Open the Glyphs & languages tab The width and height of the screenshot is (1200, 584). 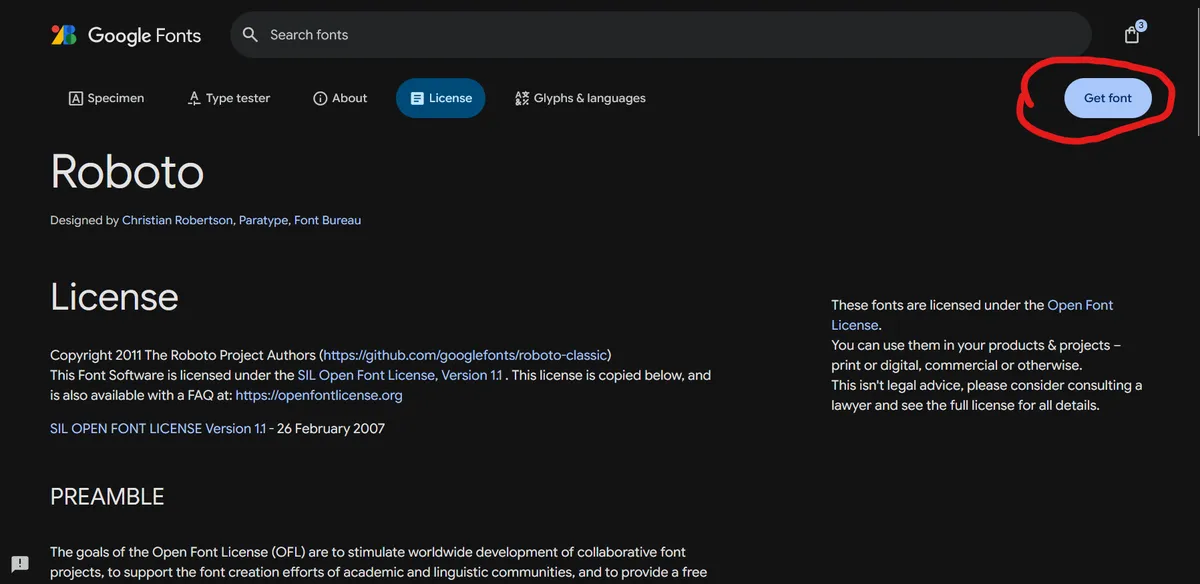coord(580,98)
